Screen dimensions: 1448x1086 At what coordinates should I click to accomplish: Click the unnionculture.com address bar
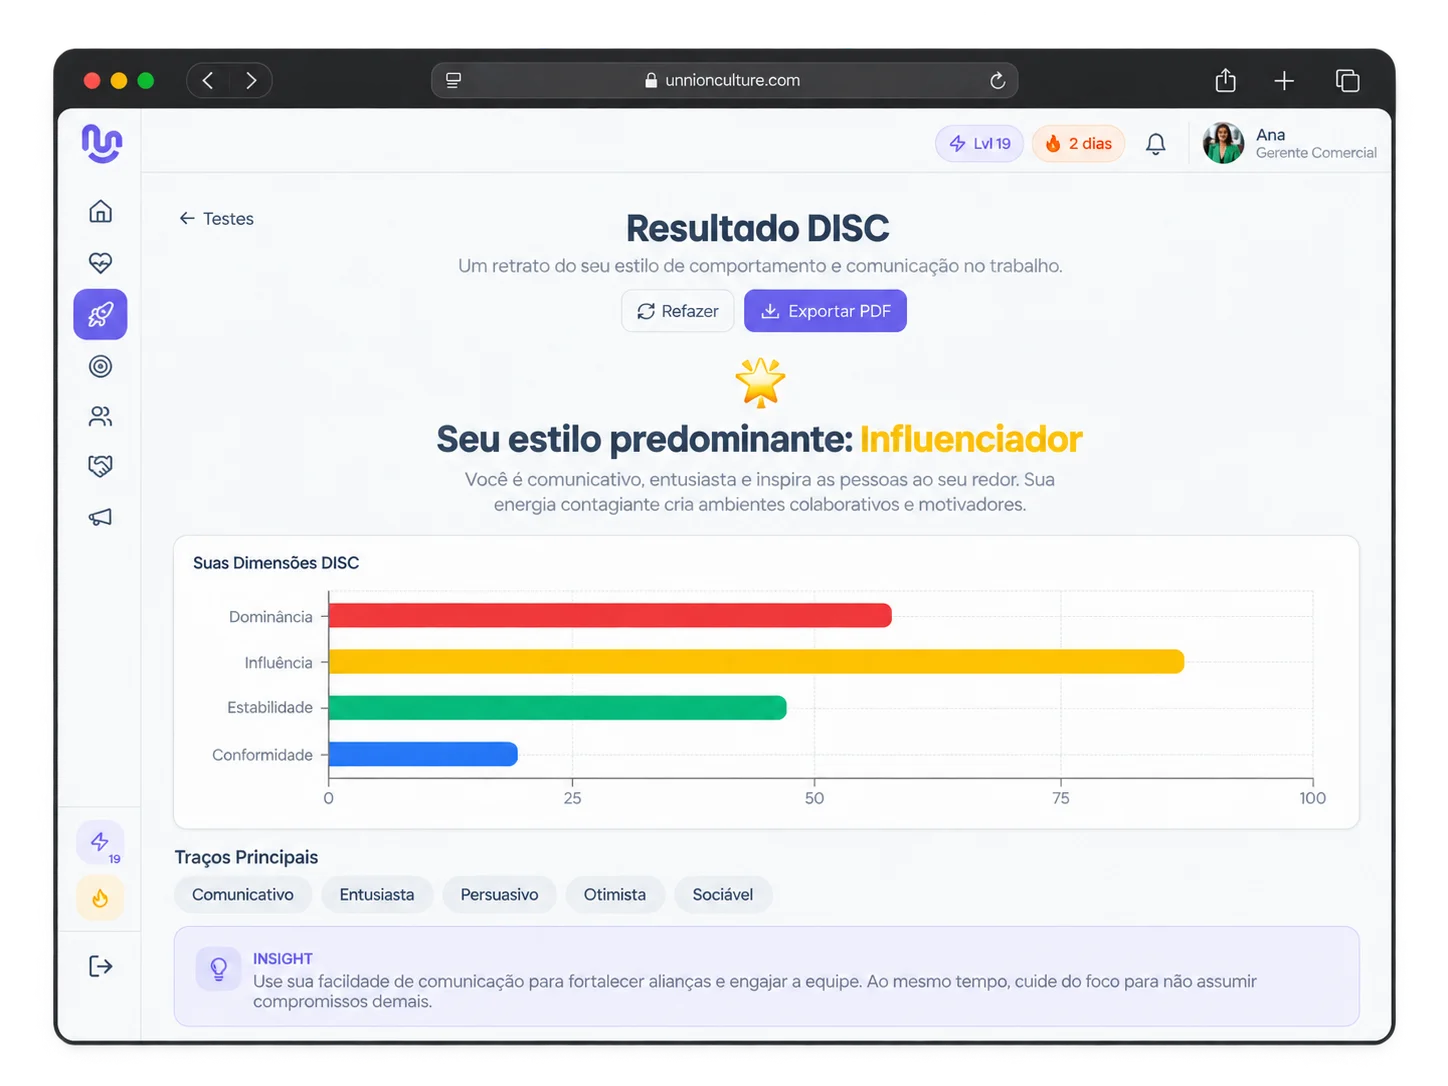[724, 80]
